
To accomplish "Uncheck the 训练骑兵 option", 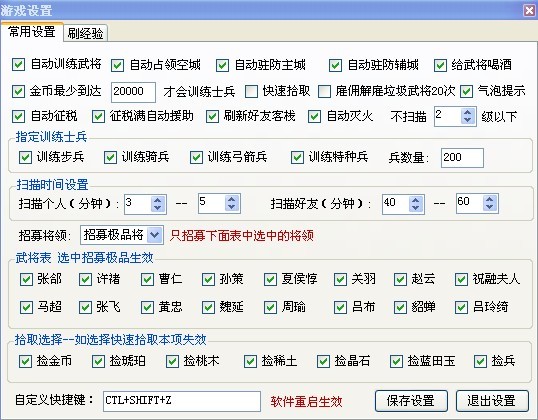I will (x=110, y=158).
